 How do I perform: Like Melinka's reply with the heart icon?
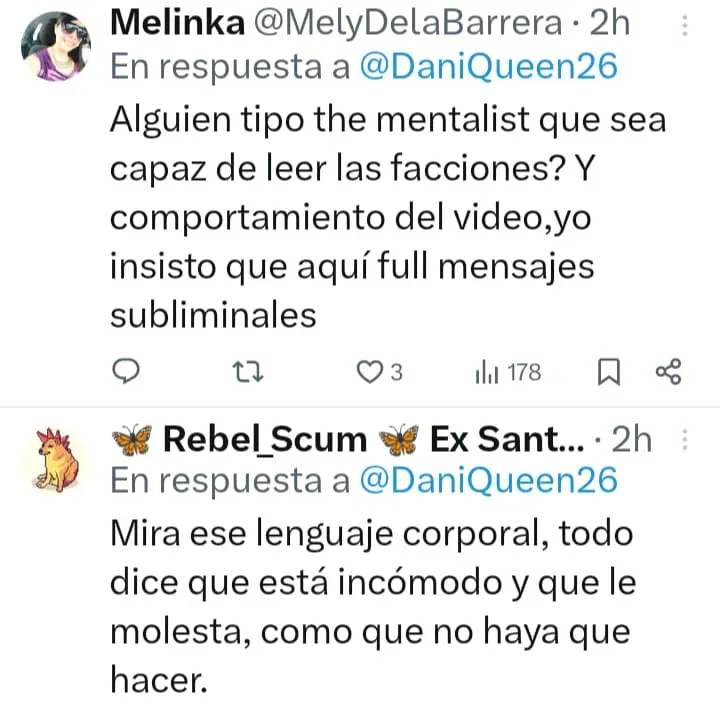(371, 373)
